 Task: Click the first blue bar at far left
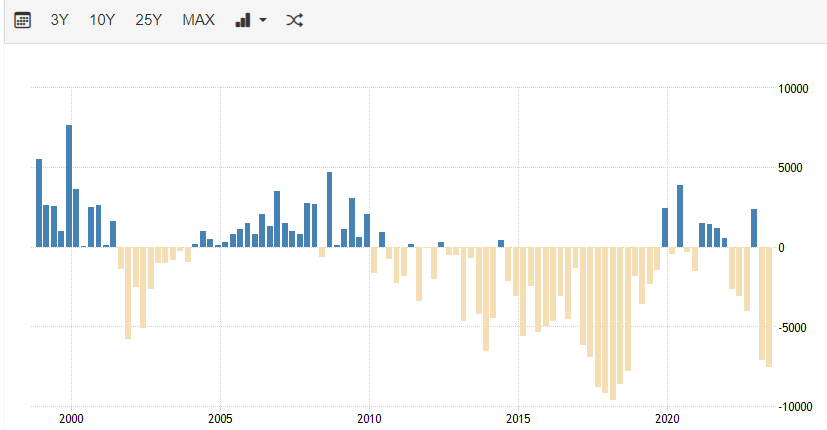click(39, 203)
